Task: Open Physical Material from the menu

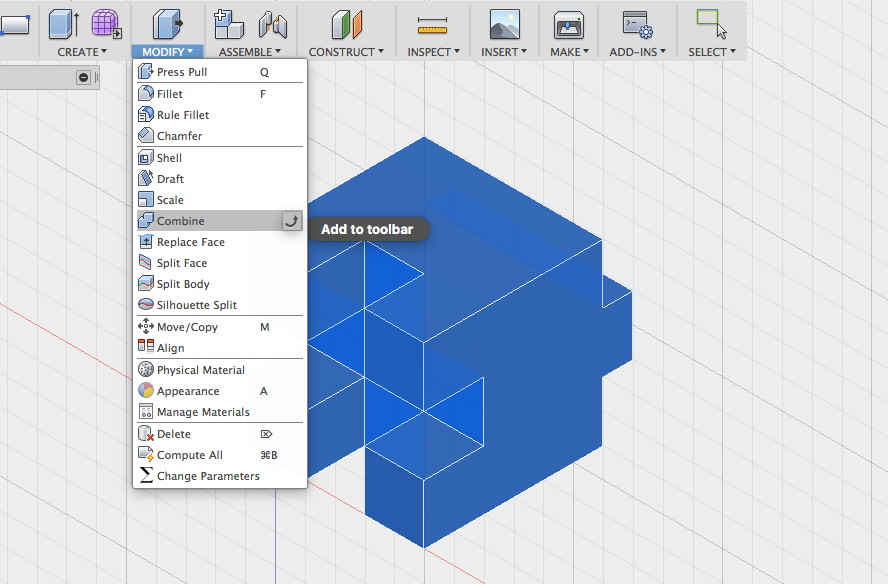Action: [x=220, y=370]
